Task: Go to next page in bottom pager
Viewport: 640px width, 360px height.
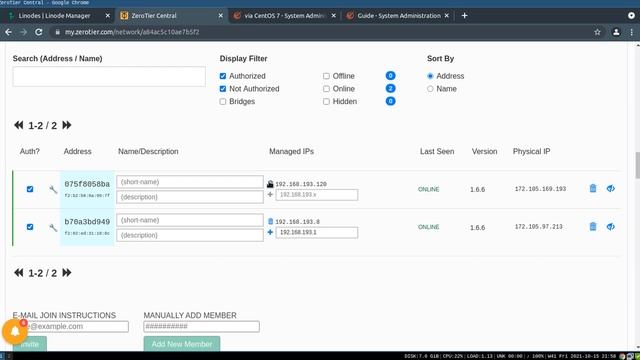Action: pyautogui.click(x=67, y=273)
